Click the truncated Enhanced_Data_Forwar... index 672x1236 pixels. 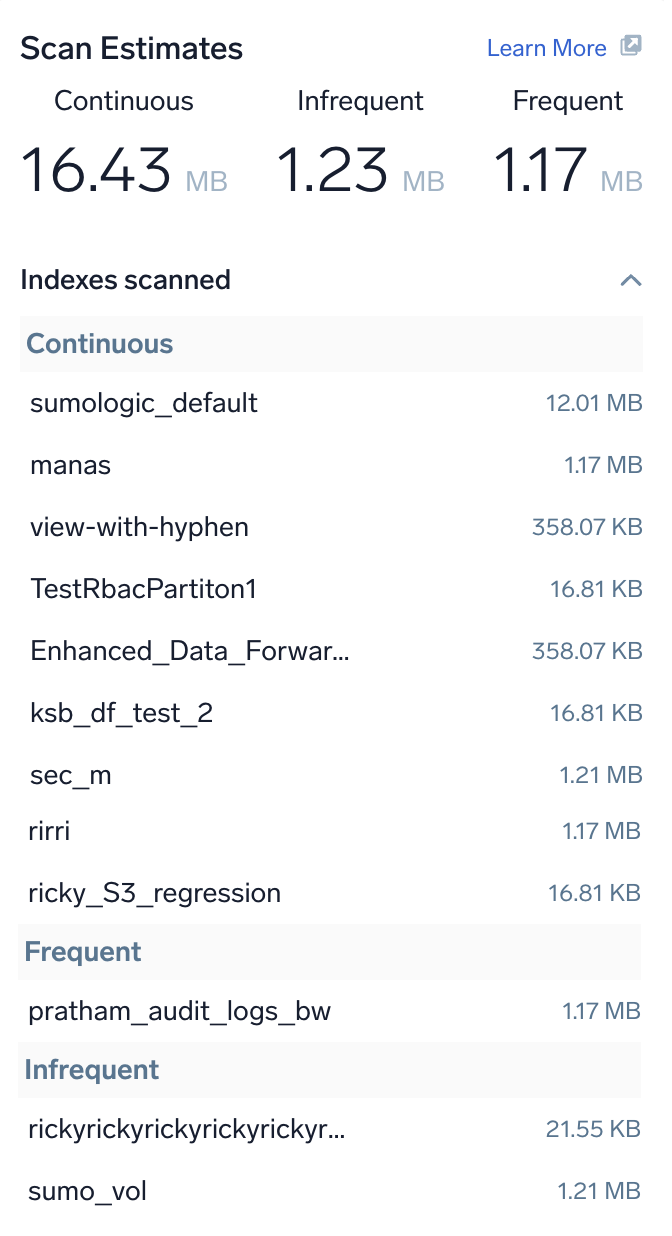tap(190, 651)
